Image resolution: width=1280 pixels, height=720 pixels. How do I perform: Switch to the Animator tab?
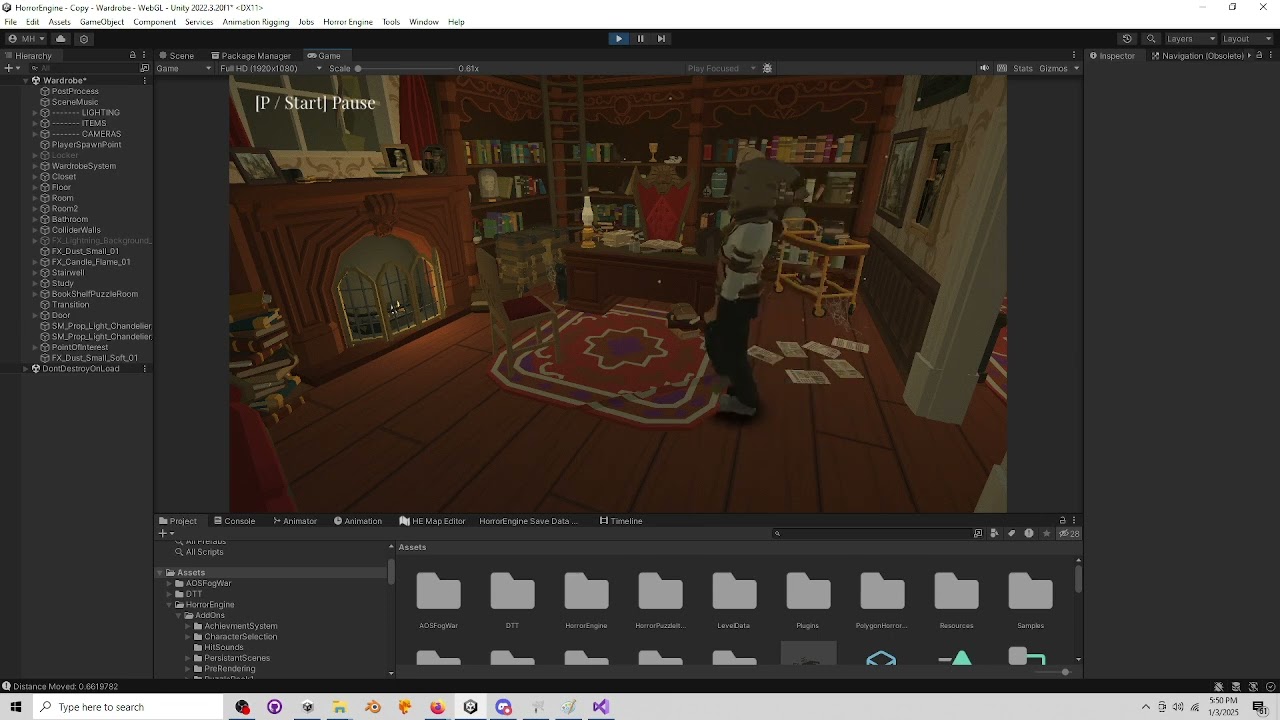pyautogui.click(x=295, y=521)
